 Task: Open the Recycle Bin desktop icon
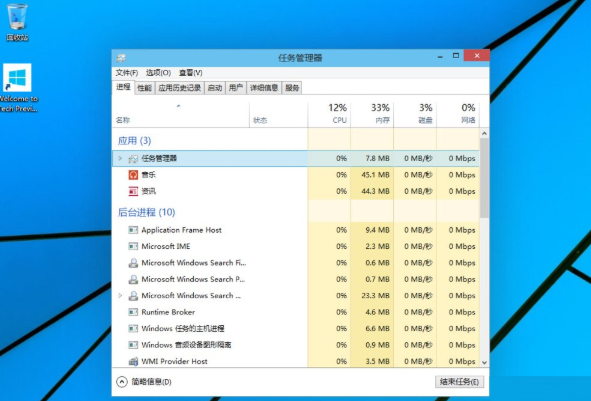(17, 21)
